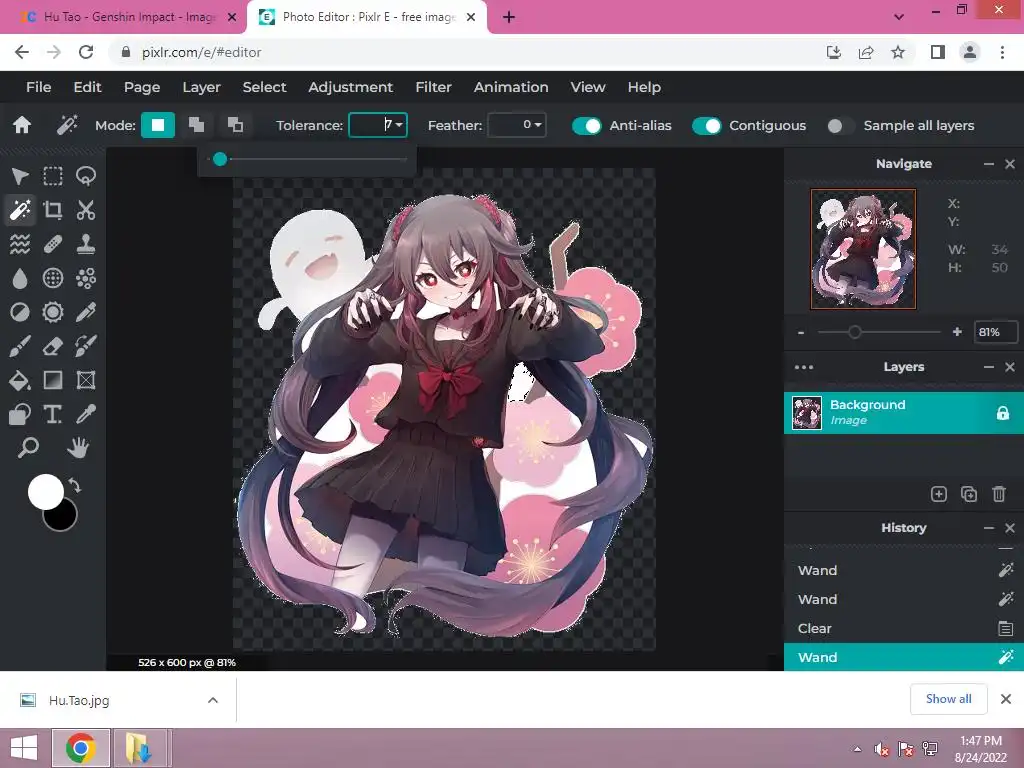Collapse the Layers panel
This screenshot has height=768, width=1024.
pyautogui.click(x=989, y=367)
